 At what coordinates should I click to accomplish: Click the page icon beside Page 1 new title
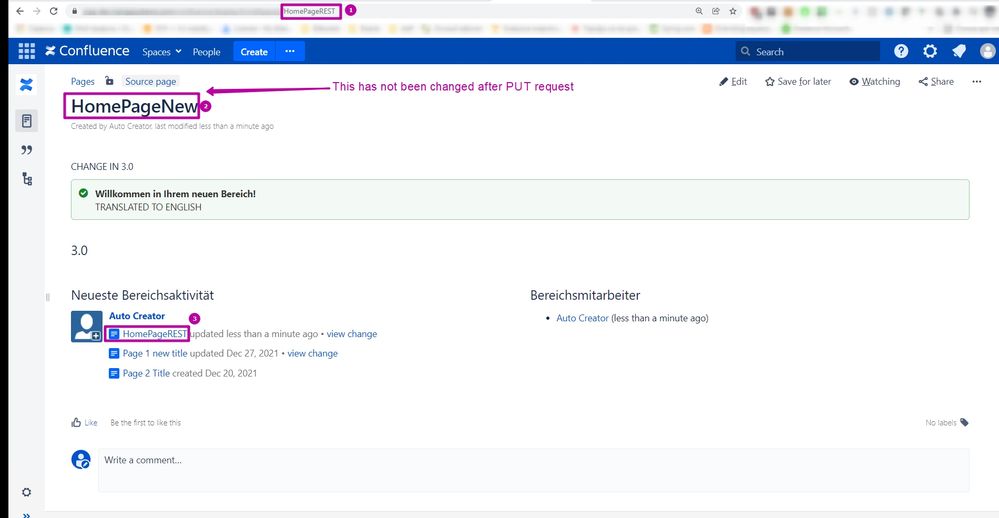[x=114, y=354]
